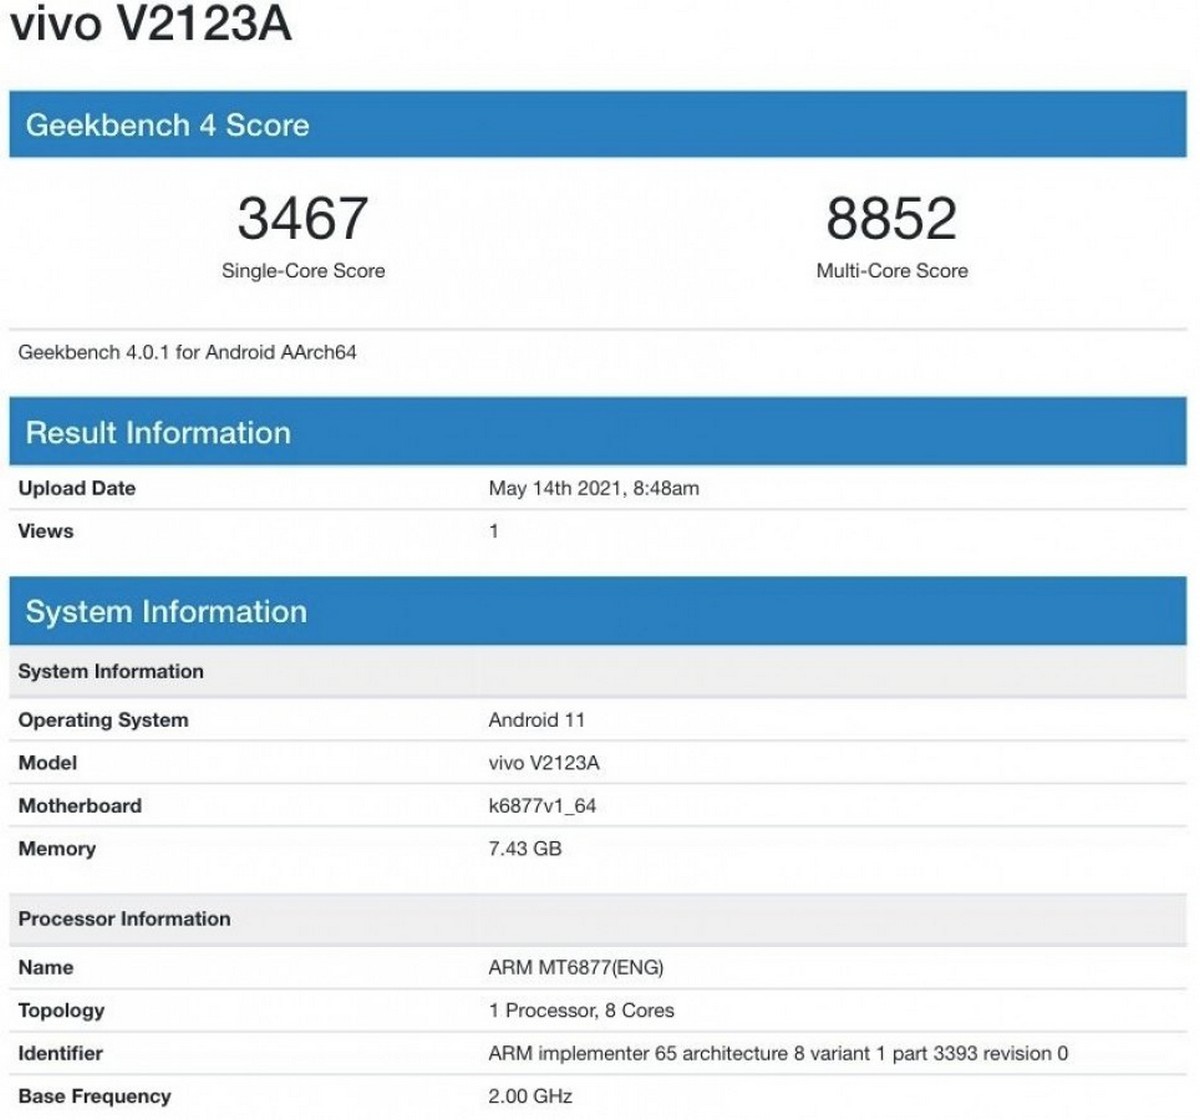Click the Views row label
The width and height of the screenshot is (1200, 1120).
click(x=46, y=531)
